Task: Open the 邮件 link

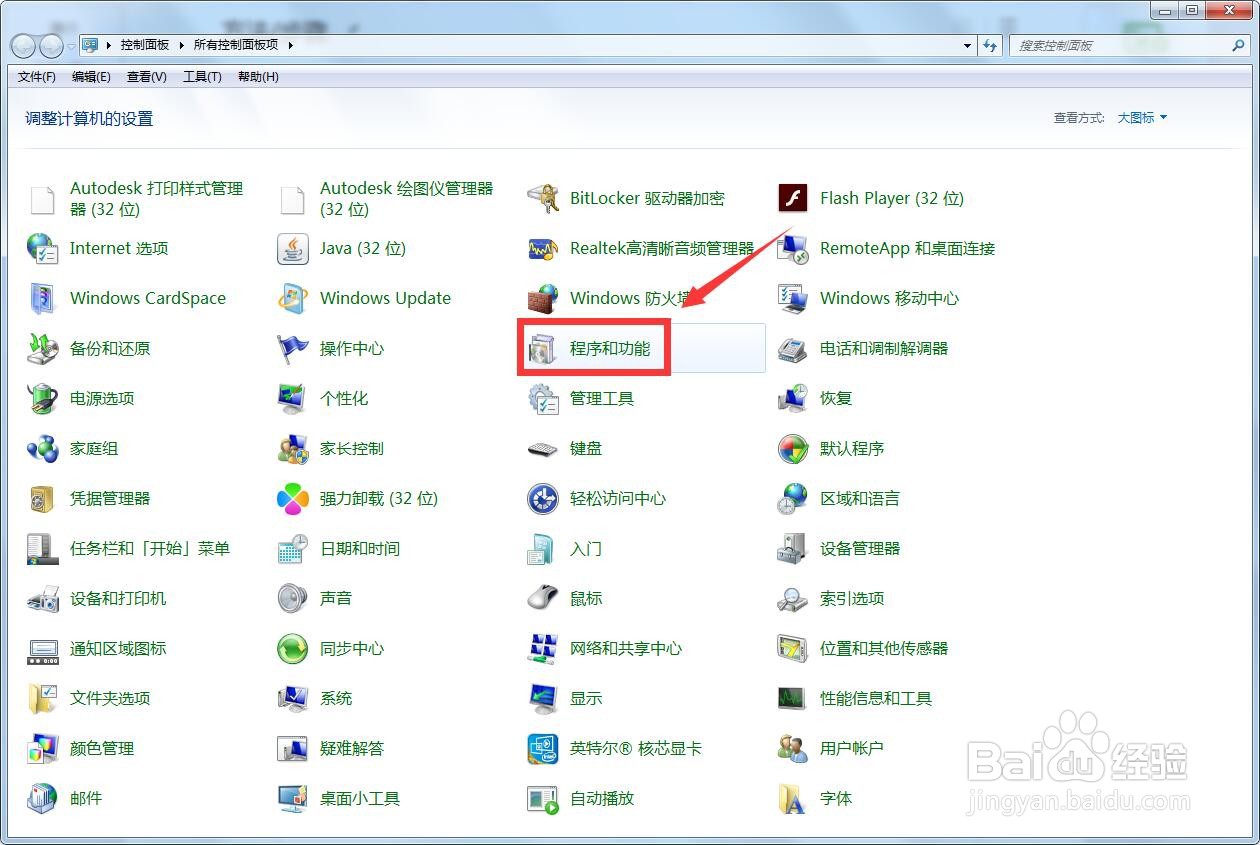Action: coord(86,798)
